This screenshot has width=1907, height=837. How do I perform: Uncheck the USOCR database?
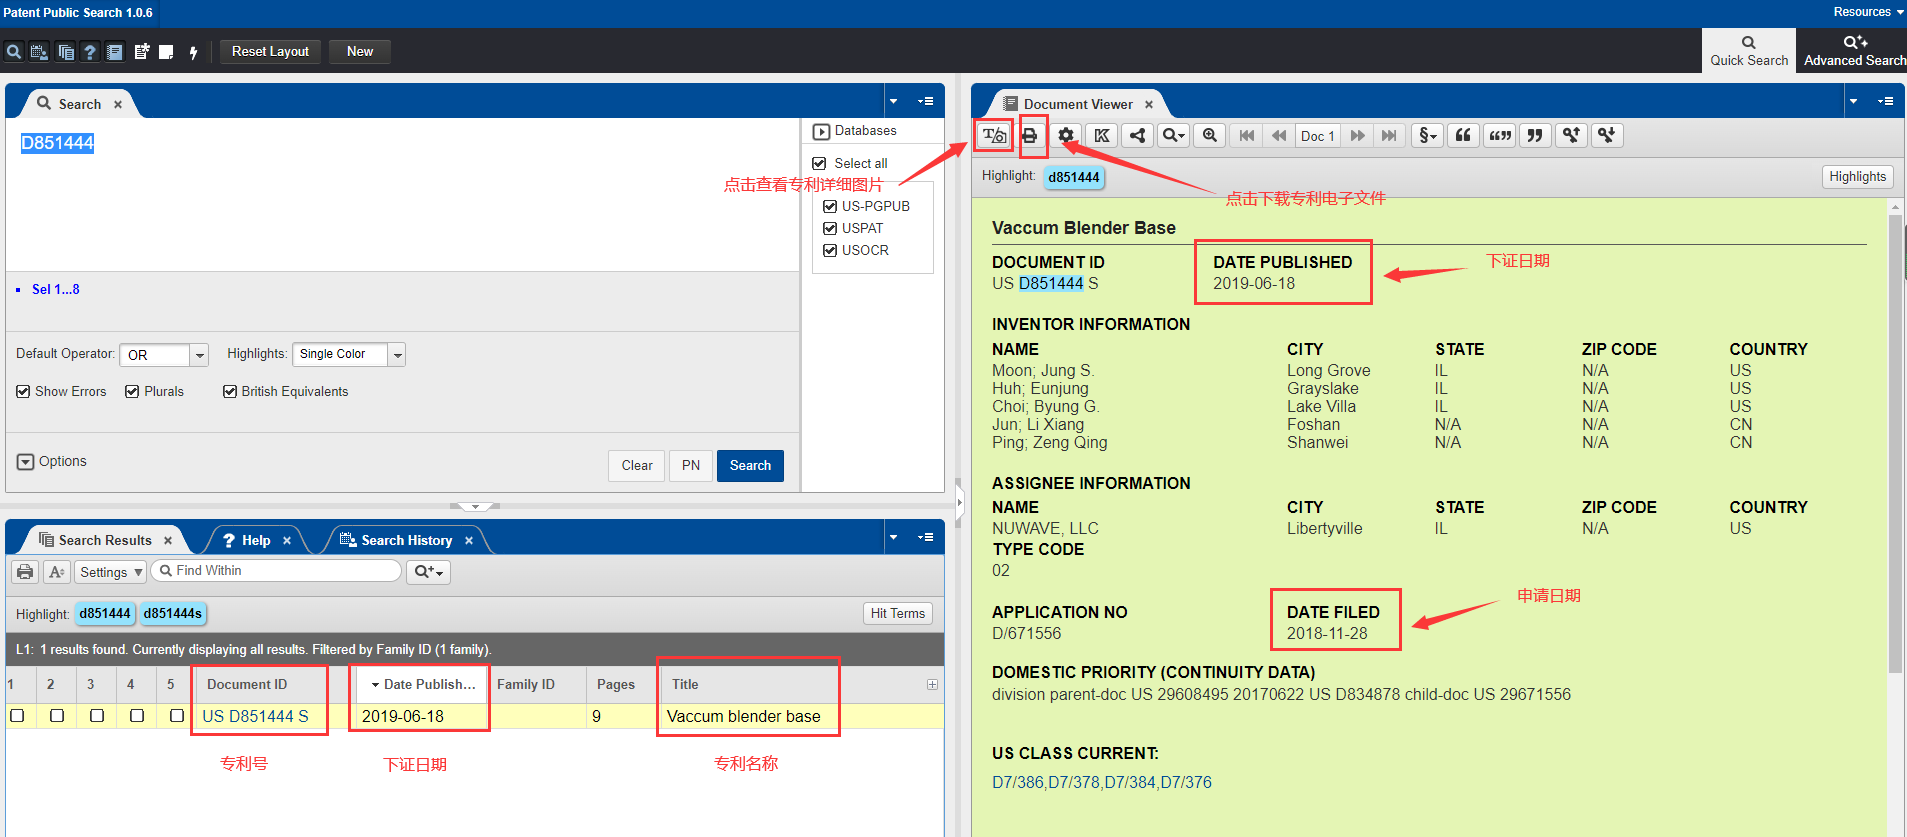coord(829,250)
